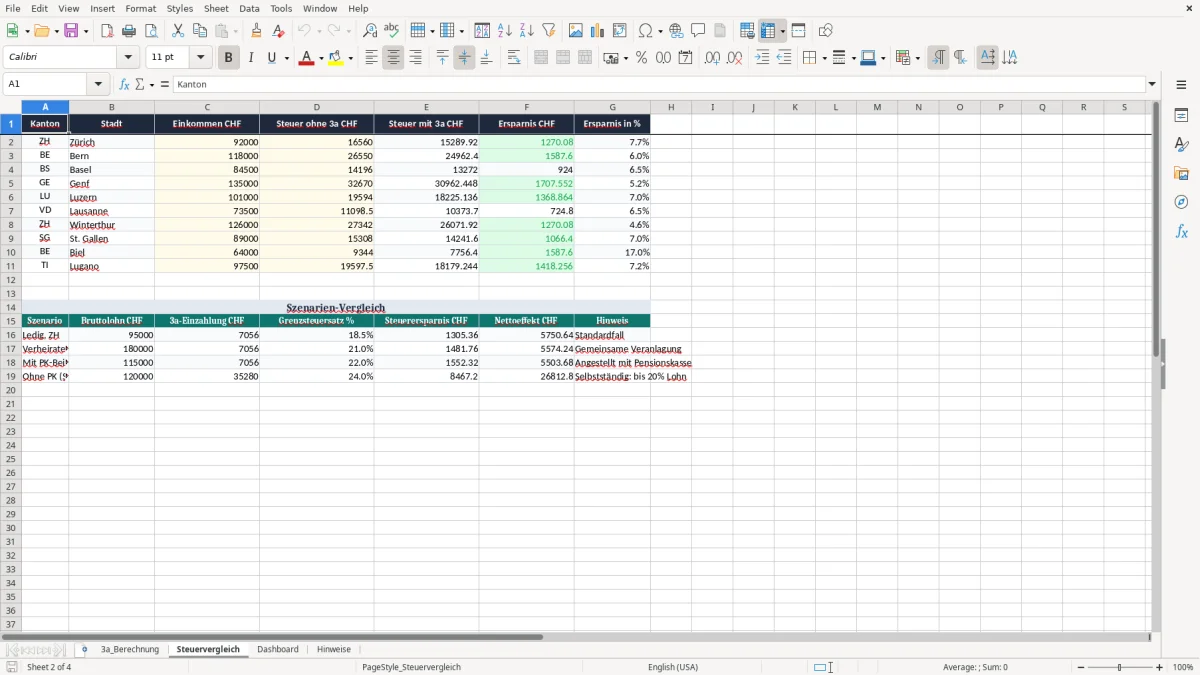Image resolution: width=1200 pixels, height=675 pixels.
Task: Open the Font Name dropdown
Action: click(x=128, y=58)
